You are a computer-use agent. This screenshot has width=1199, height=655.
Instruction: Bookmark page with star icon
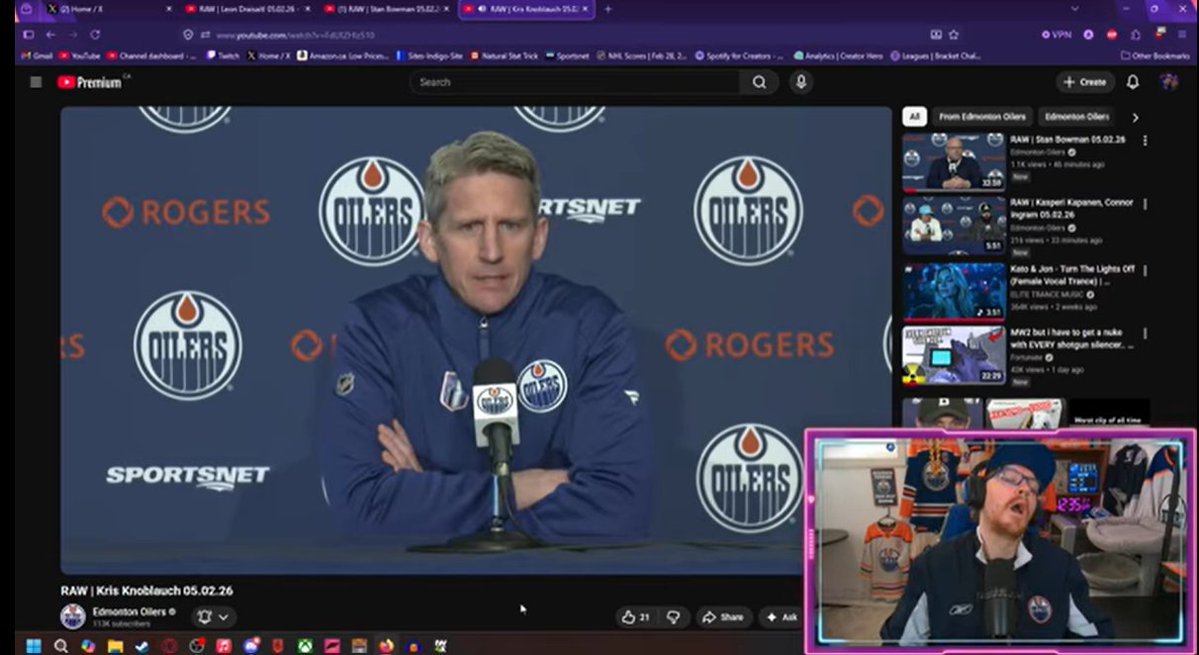coord(954,34)
